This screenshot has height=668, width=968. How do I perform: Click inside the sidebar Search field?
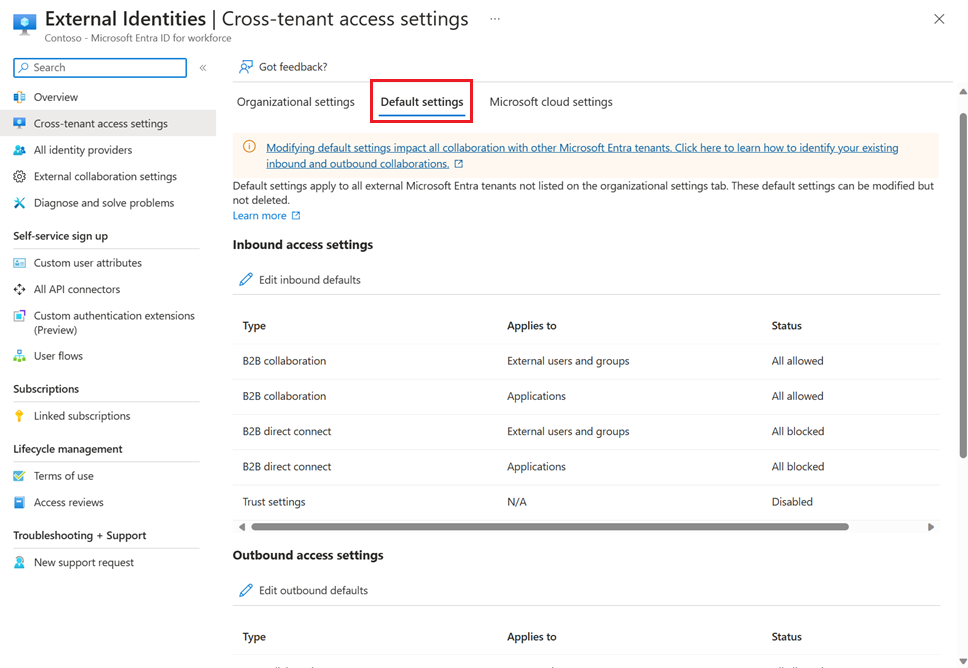99,67
